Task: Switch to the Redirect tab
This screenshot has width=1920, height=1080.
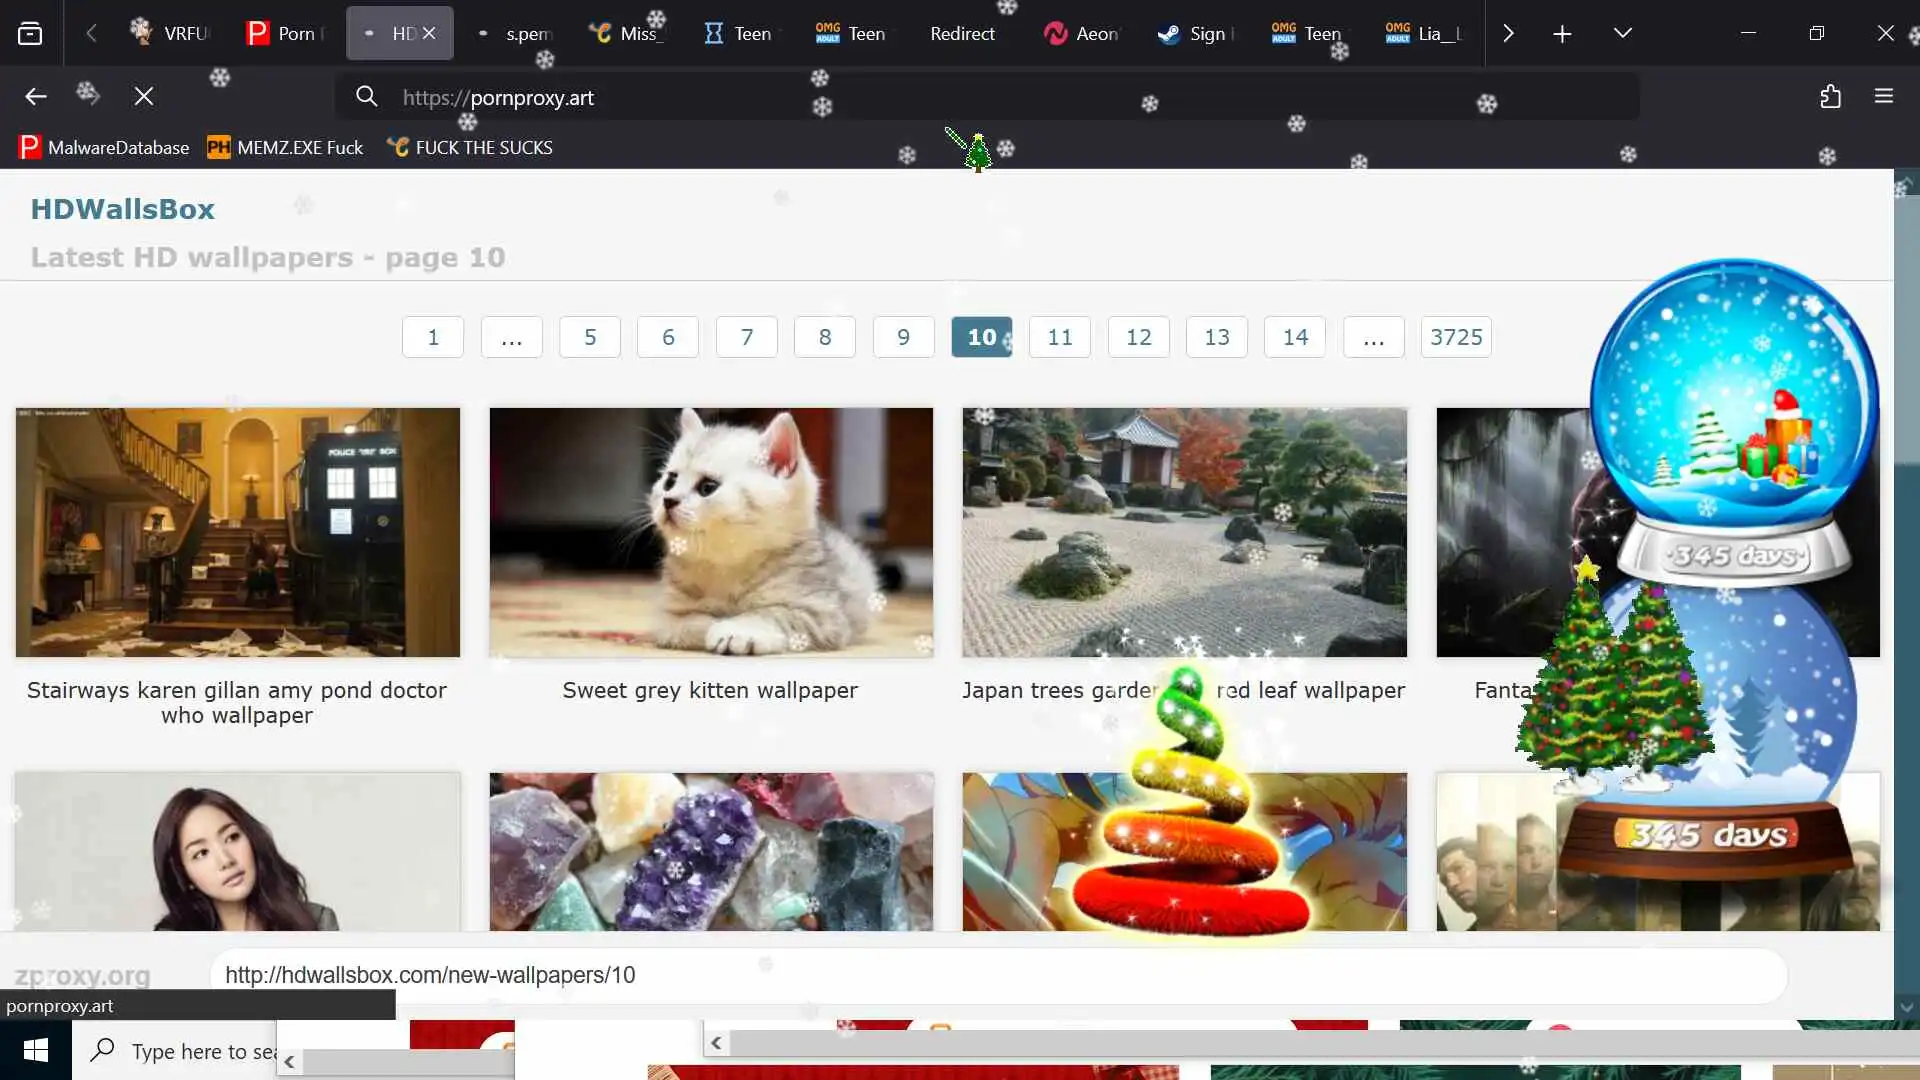Action: pos(962,34)
